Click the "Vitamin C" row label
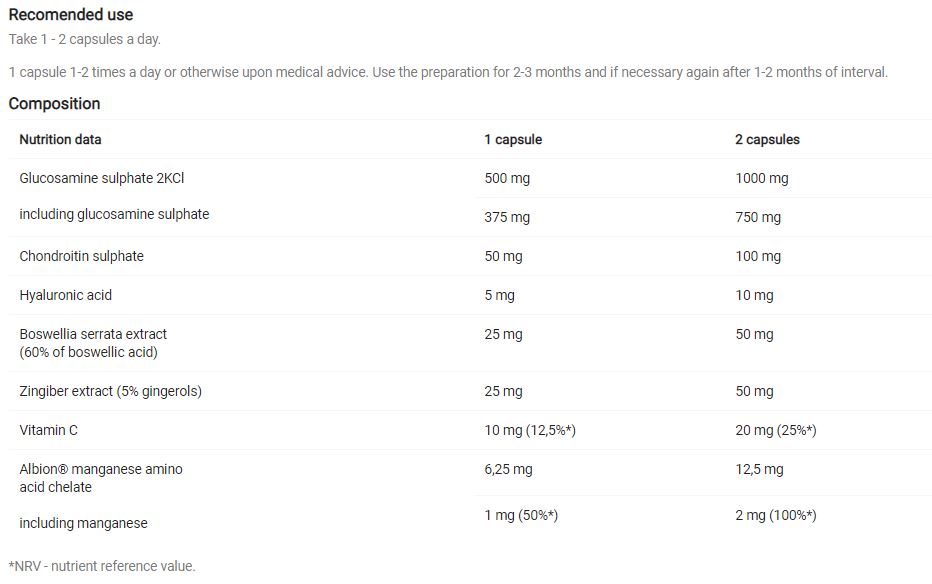The height and width of the screenshot is (584, 932). [48, 430]
